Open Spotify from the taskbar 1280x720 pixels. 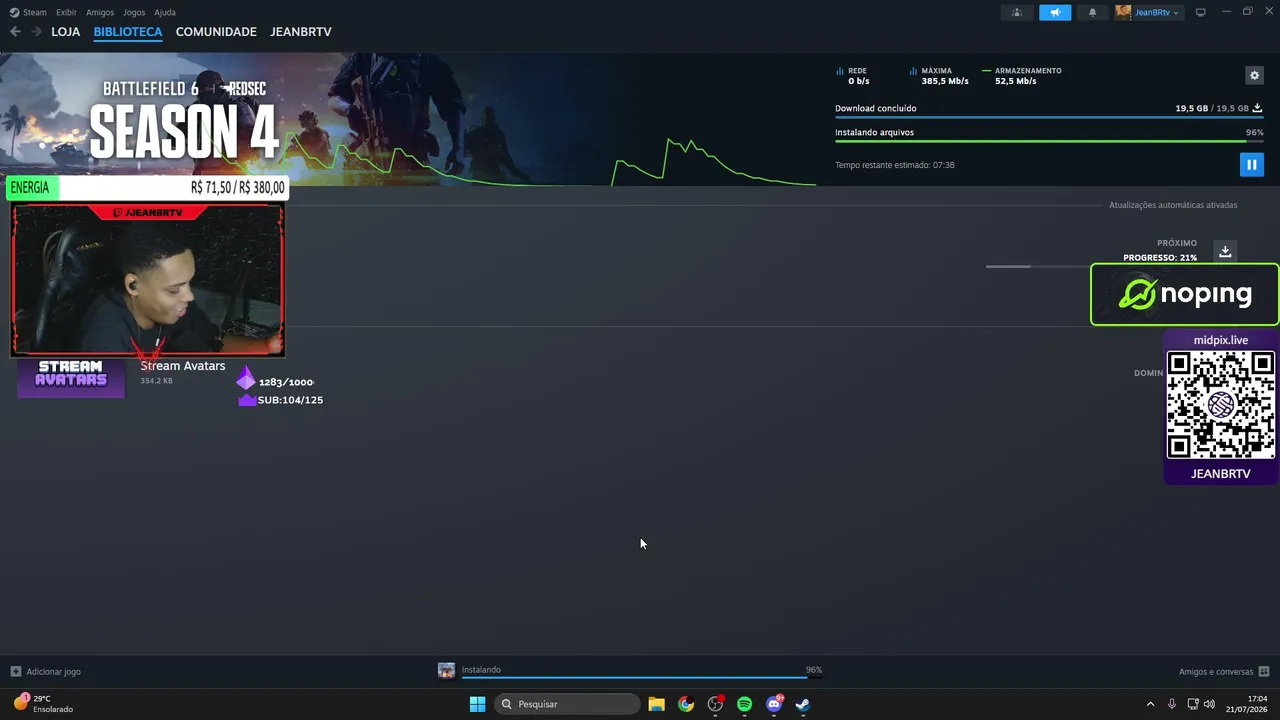(744, 704)
